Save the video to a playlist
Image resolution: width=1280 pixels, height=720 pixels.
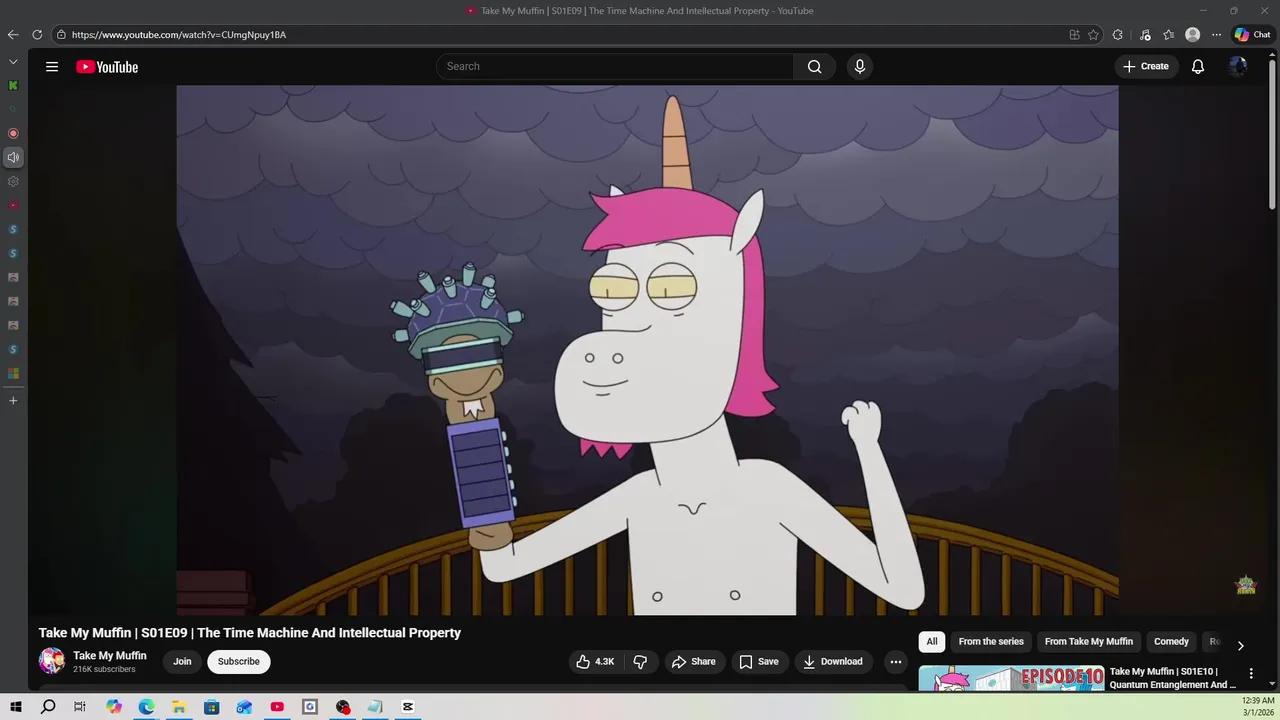[758, 661]
